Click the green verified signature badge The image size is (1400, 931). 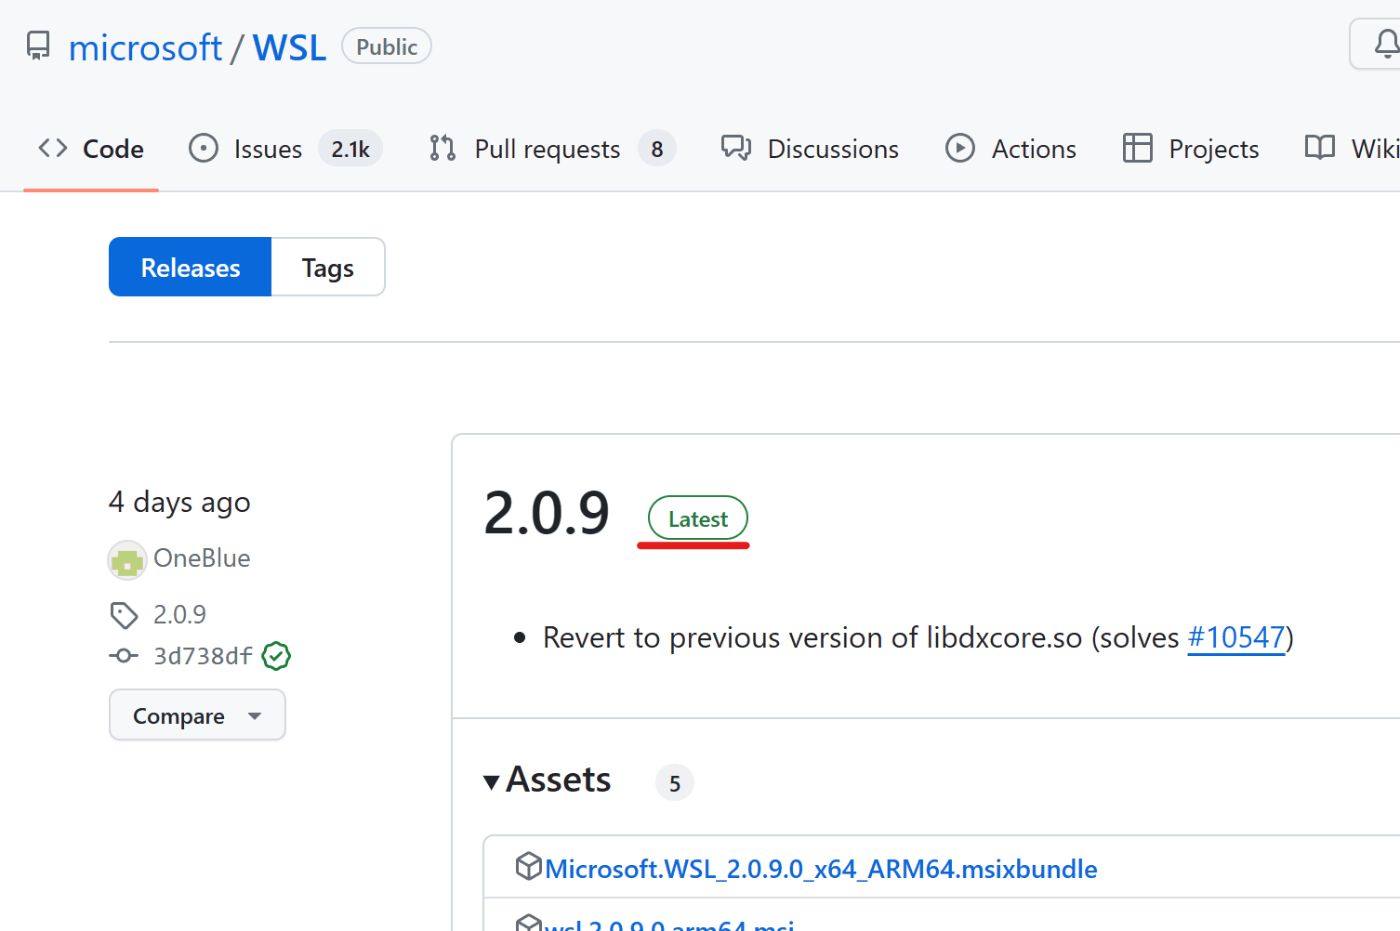(x=276, y=656)
